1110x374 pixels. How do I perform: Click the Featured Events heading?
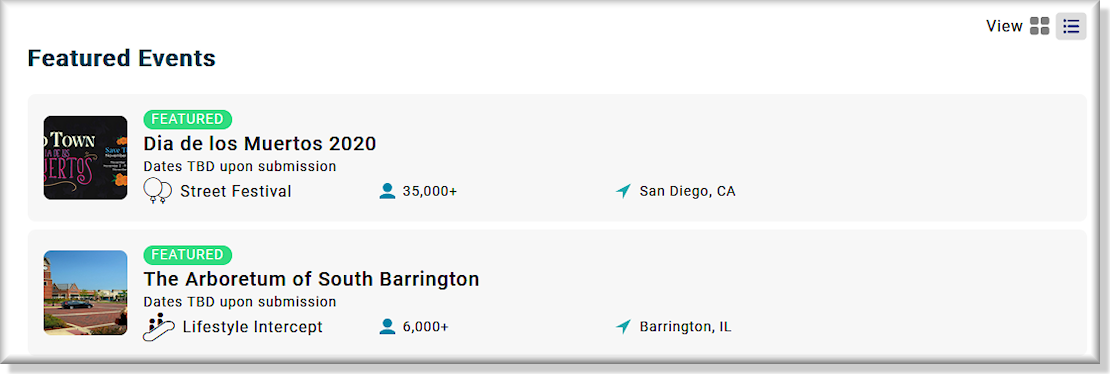[x=122, y=58]
